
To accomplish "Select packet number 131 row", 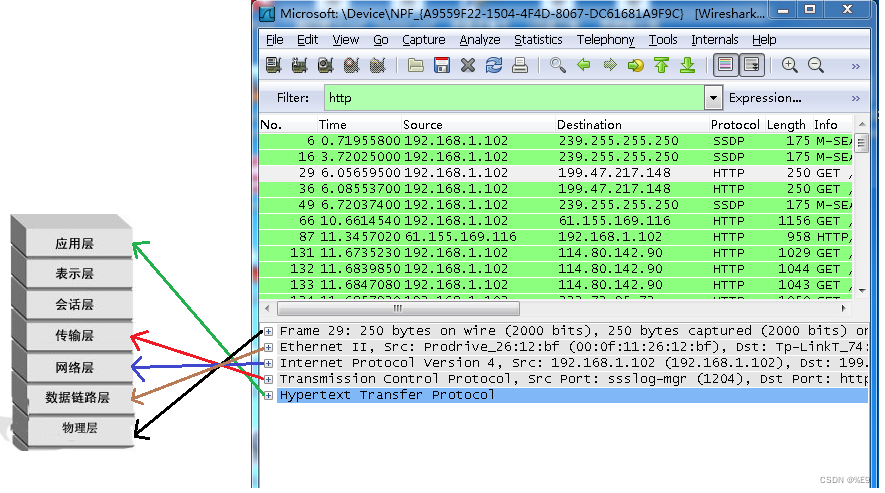I will click(x=556, y=253).
